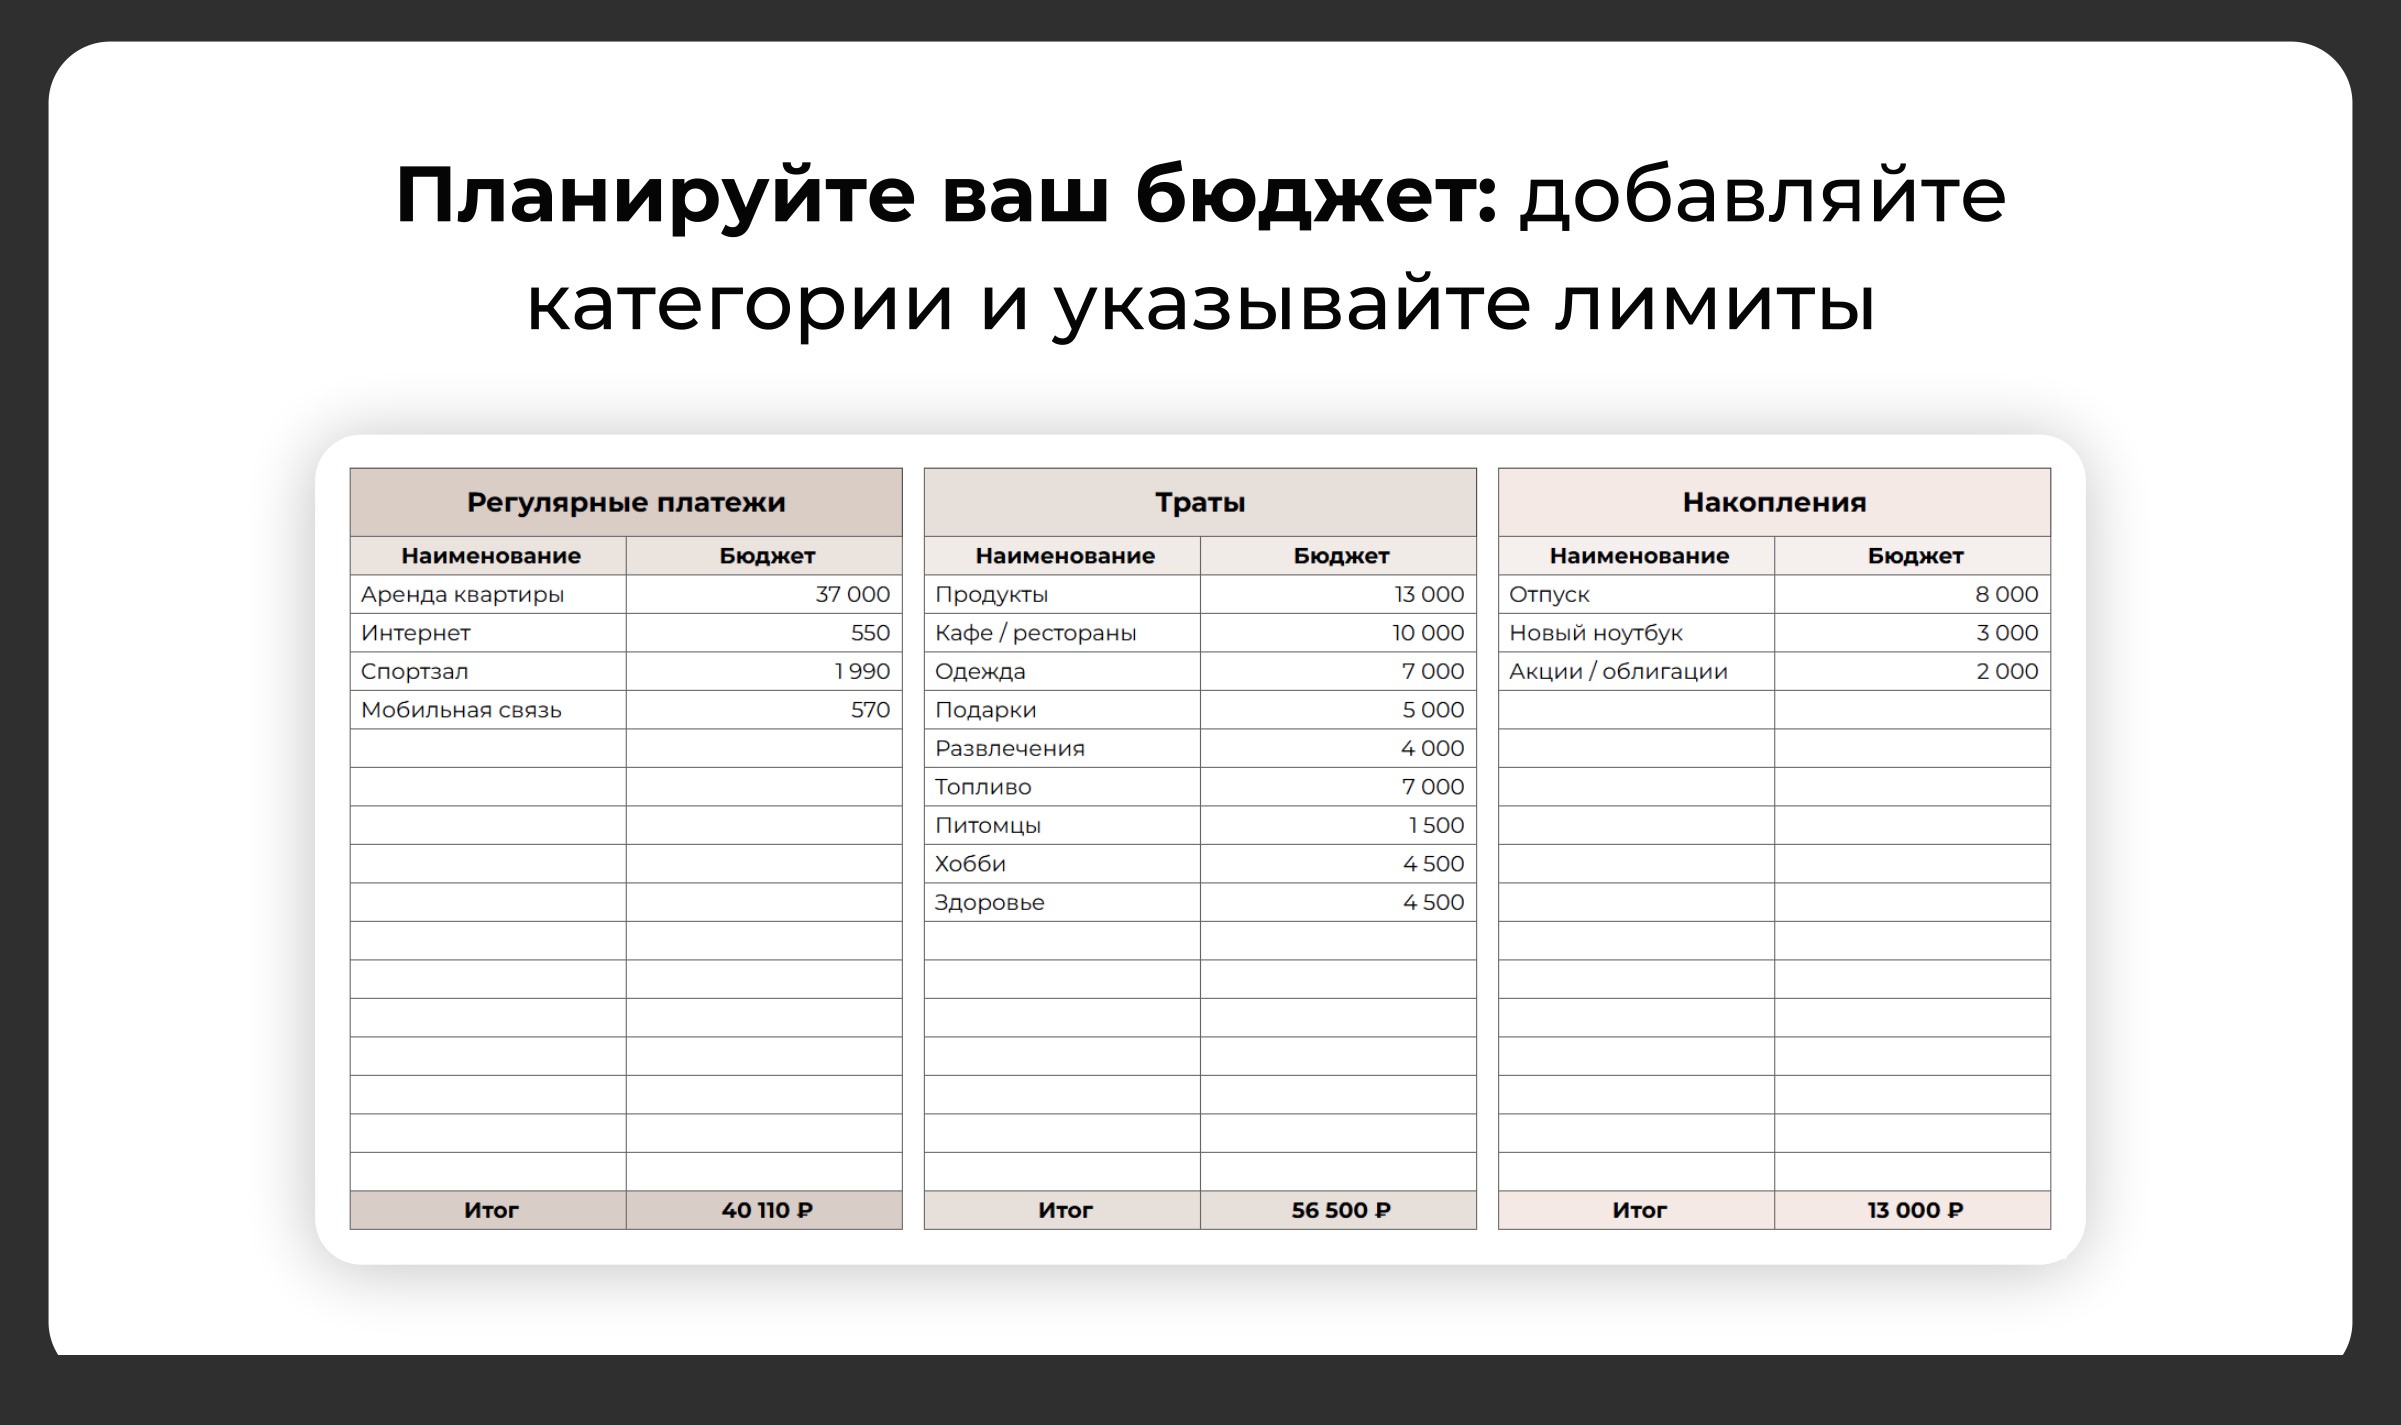2401x1425 pixels.
Task: Select the Продукты category cell
Action: pyautogui.click(x=1062, y=594)
